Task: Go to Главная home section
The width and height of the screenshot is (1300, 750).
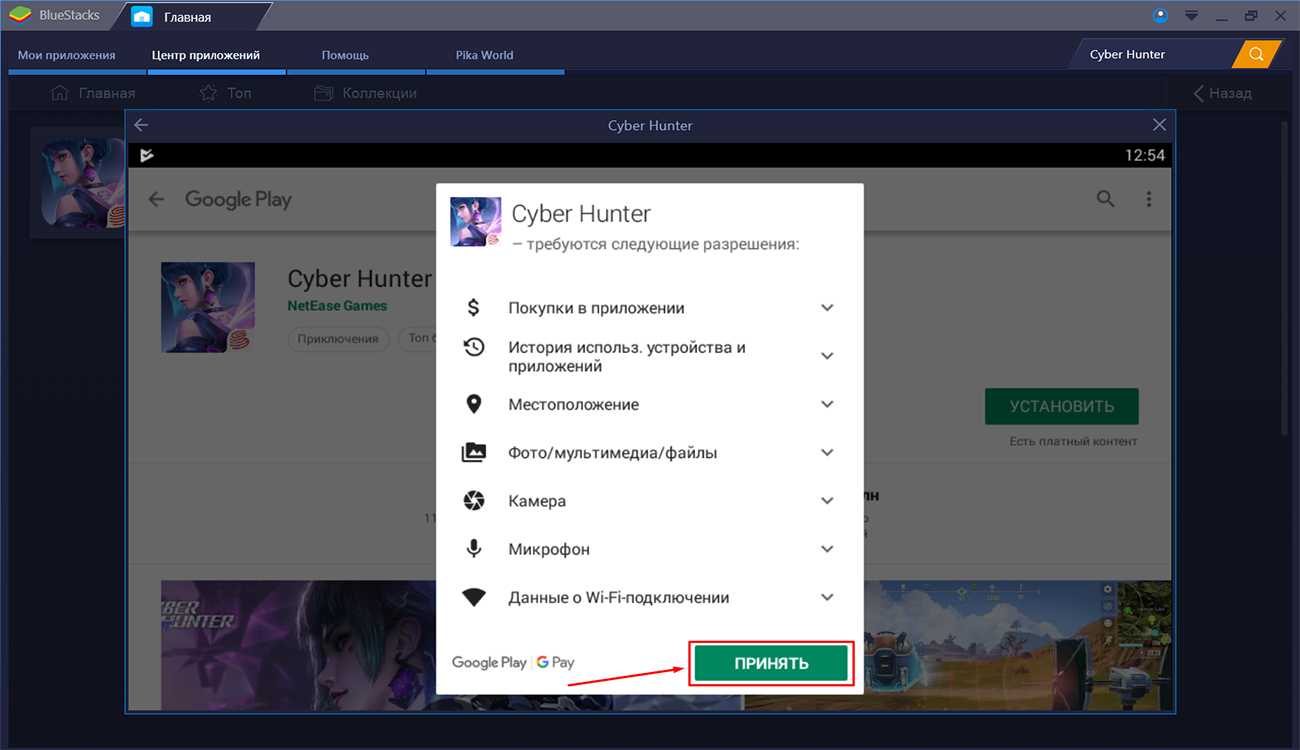Action: (x=92, y=93)
